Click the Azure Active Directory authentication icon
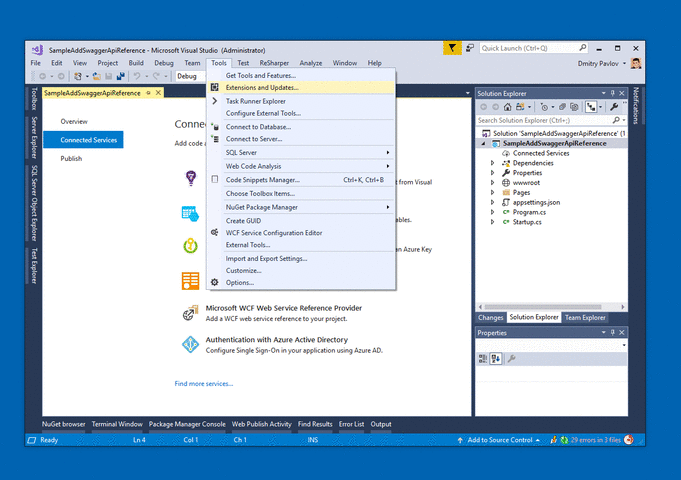681x480 pixels. [190, 344]
